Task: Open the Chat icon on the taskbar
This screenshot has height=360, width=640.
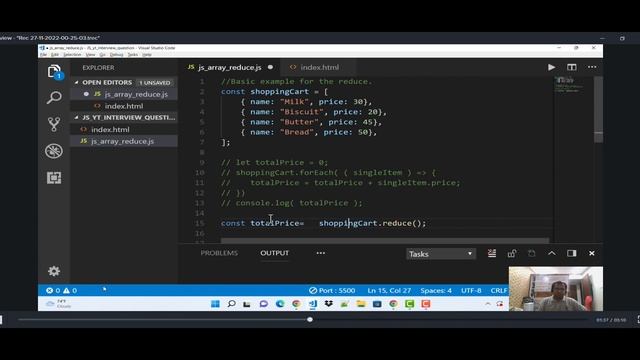Action: (264, 304)
